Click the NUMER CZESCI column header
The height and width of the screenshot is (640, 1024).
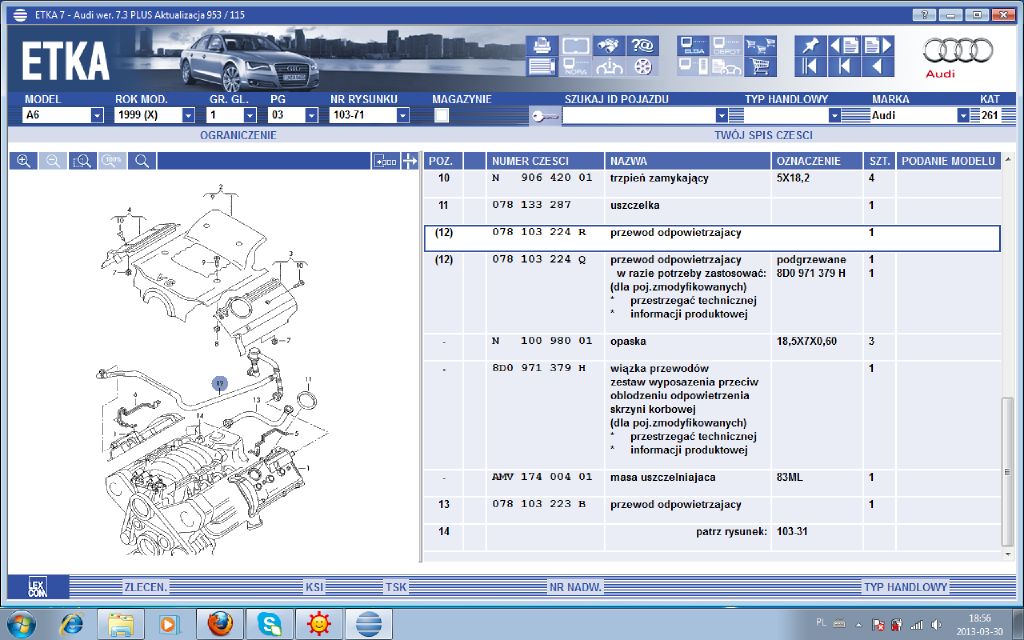click(545, 161)
